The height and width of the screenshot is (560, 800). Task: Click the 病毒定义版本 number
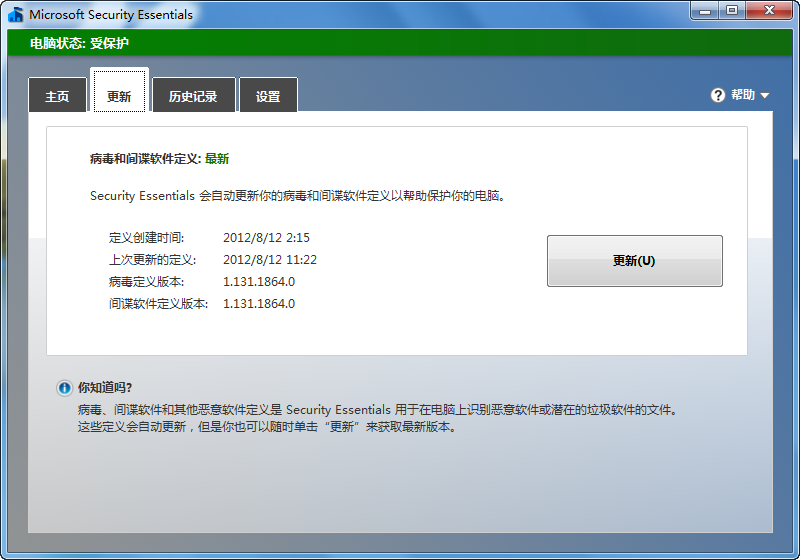point(258,282)
